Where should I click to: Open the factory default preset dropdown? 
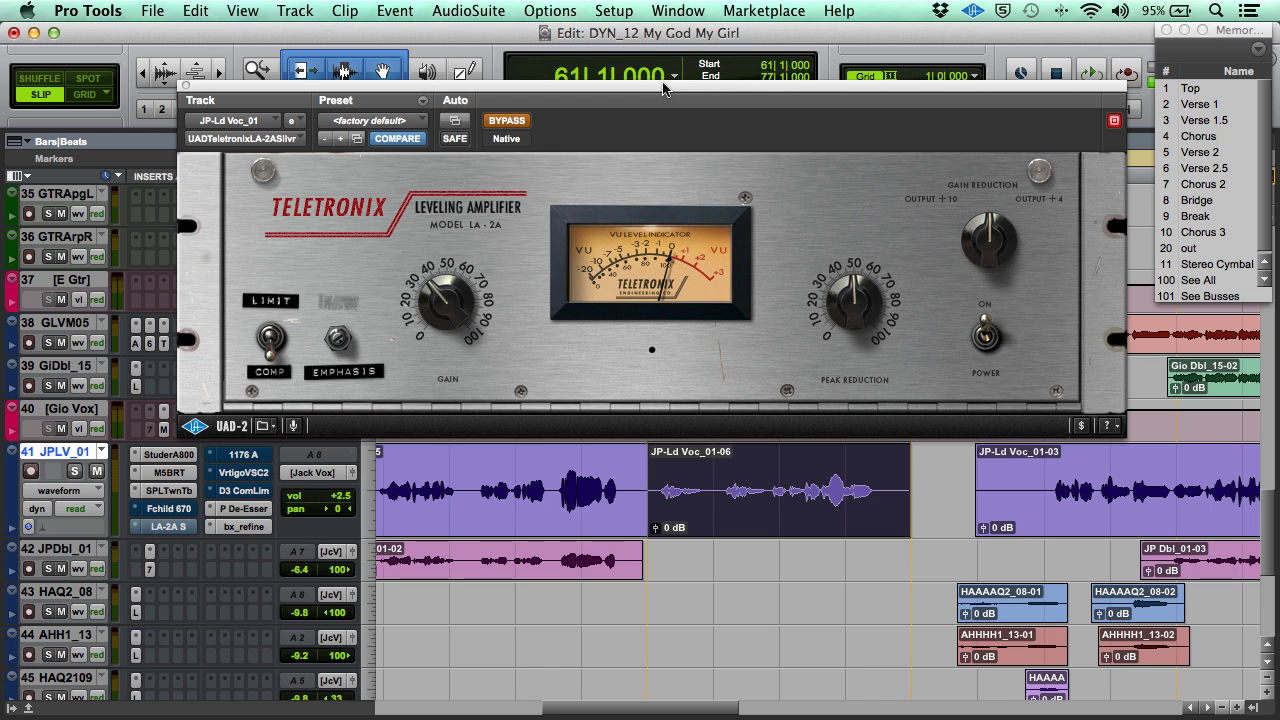click(x=373, y=120)
